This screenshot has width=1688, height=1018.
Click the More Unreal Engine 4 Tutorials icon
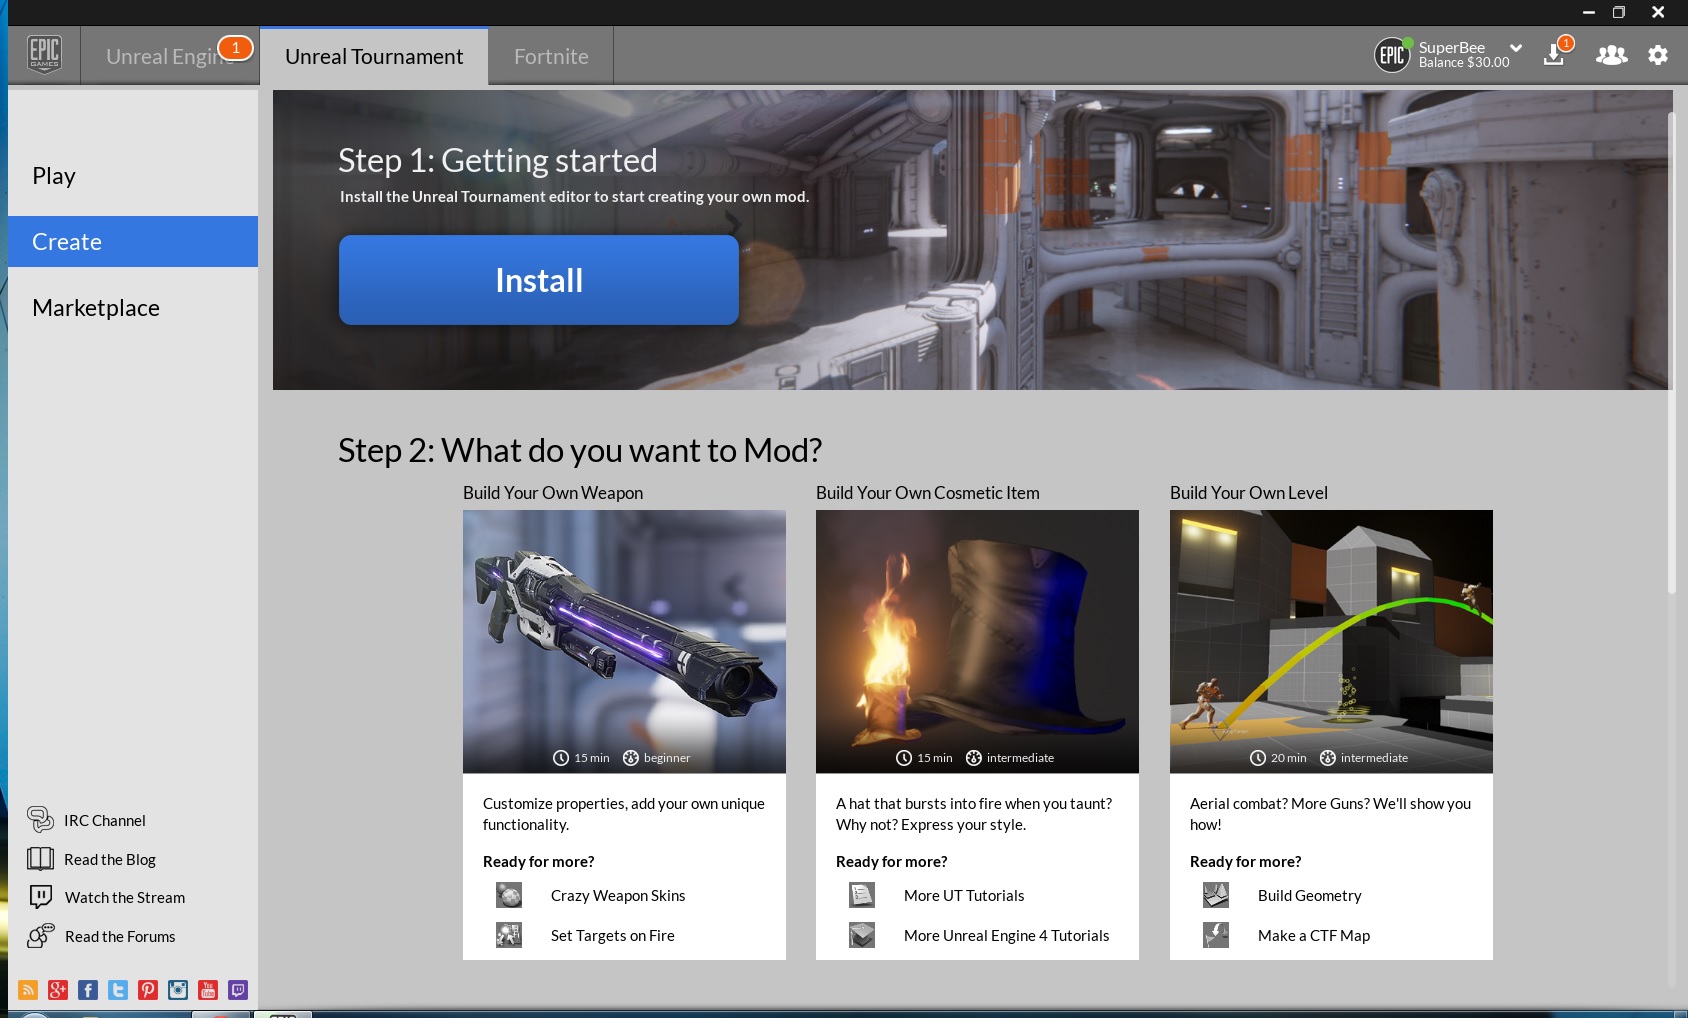(862, 935)
